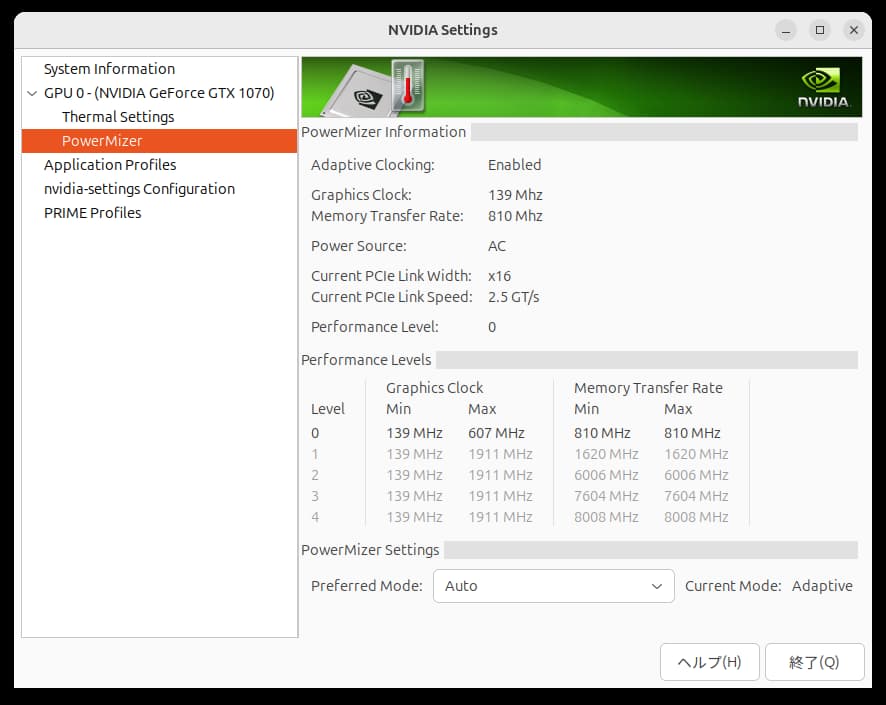Image resolution: width=886 pixels, height=705 pixels.
Task: Click the PowerMizer Information section header
Action: tap(384, 132)
